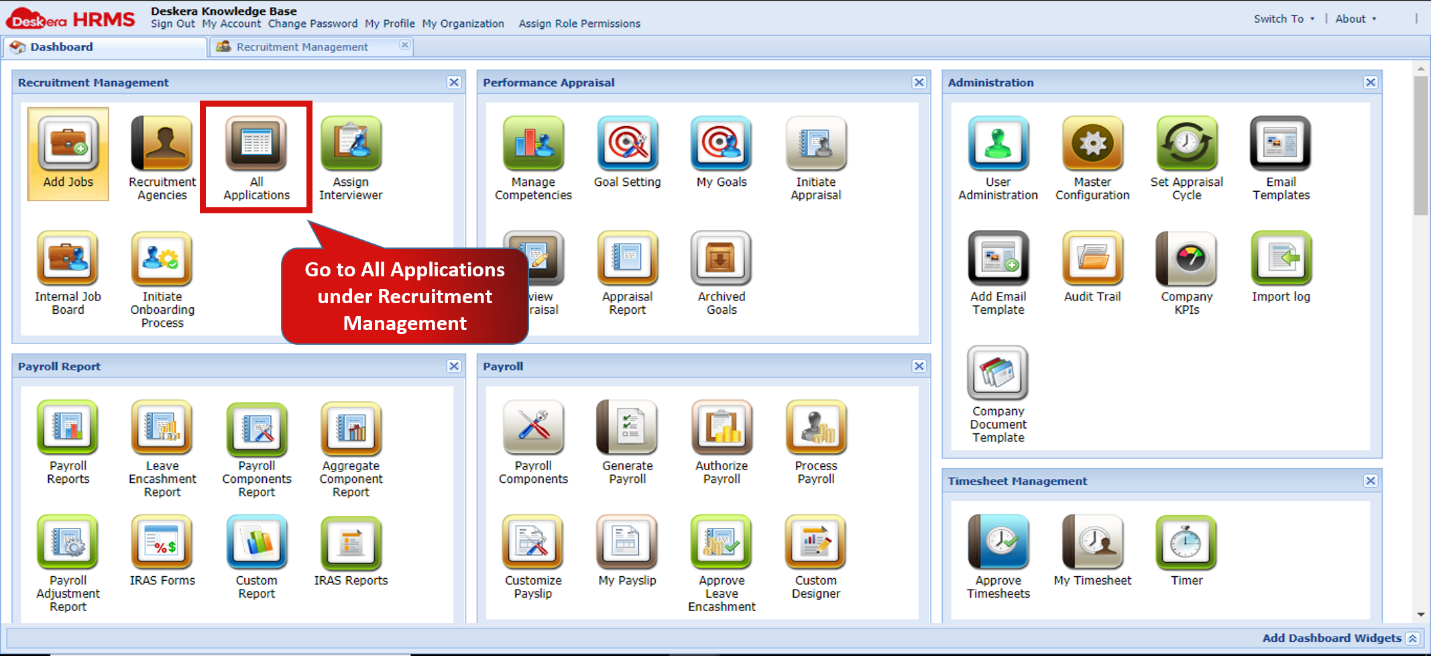The image size is (1431, 656).
Task: Click the Deskera HRMS logo
Action: [x=71, y=19]
